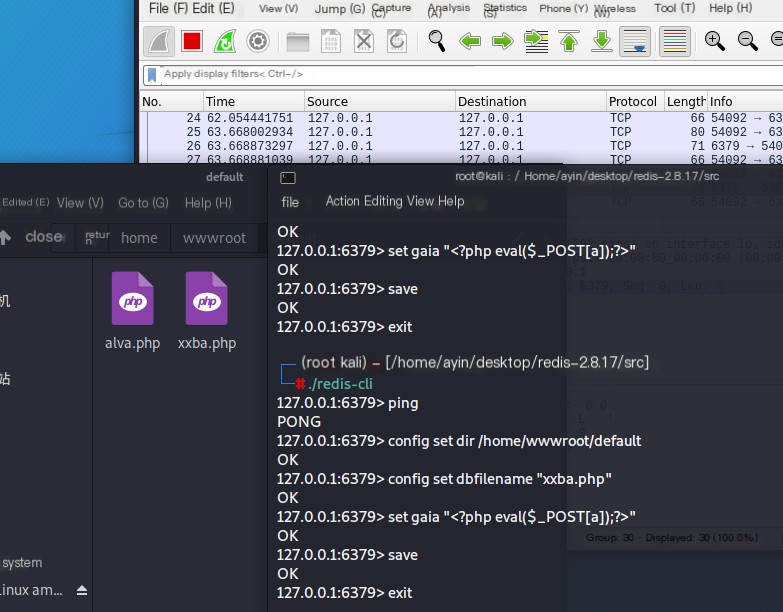The width and height of the screenshot is (783, 612).
Task: Open file manager Edited (E) menu
Action: point(25,202)
